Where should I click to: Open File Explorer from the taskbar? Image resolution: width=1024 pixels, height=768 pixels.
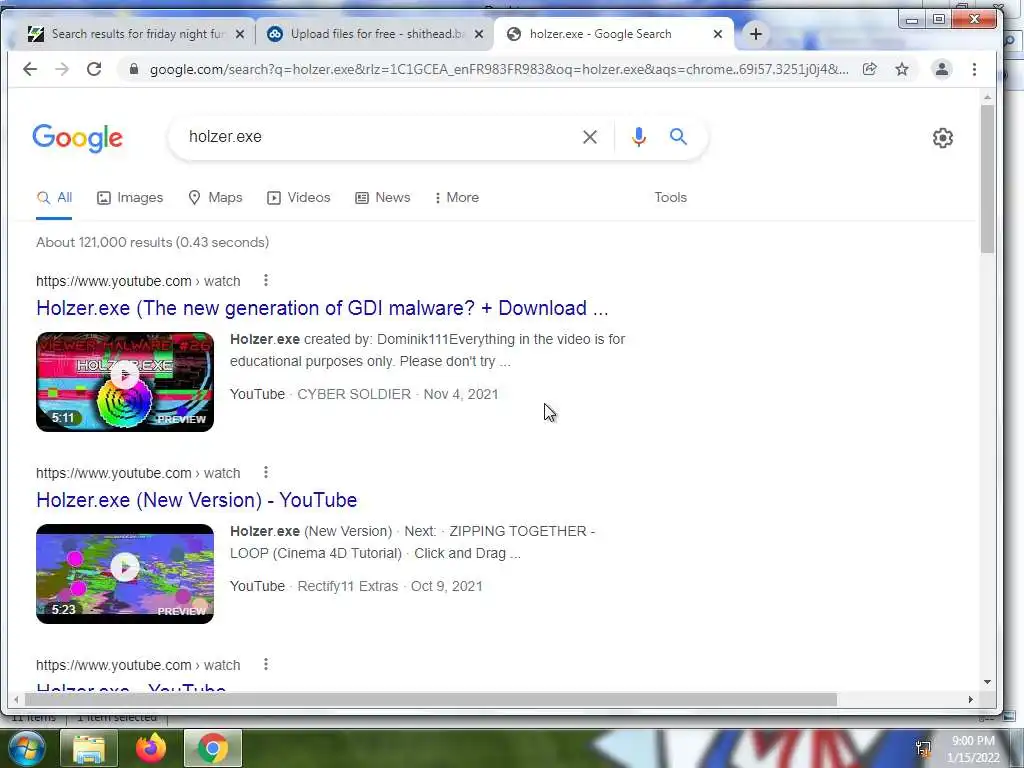pyautogui.click(x=89, y=748)
